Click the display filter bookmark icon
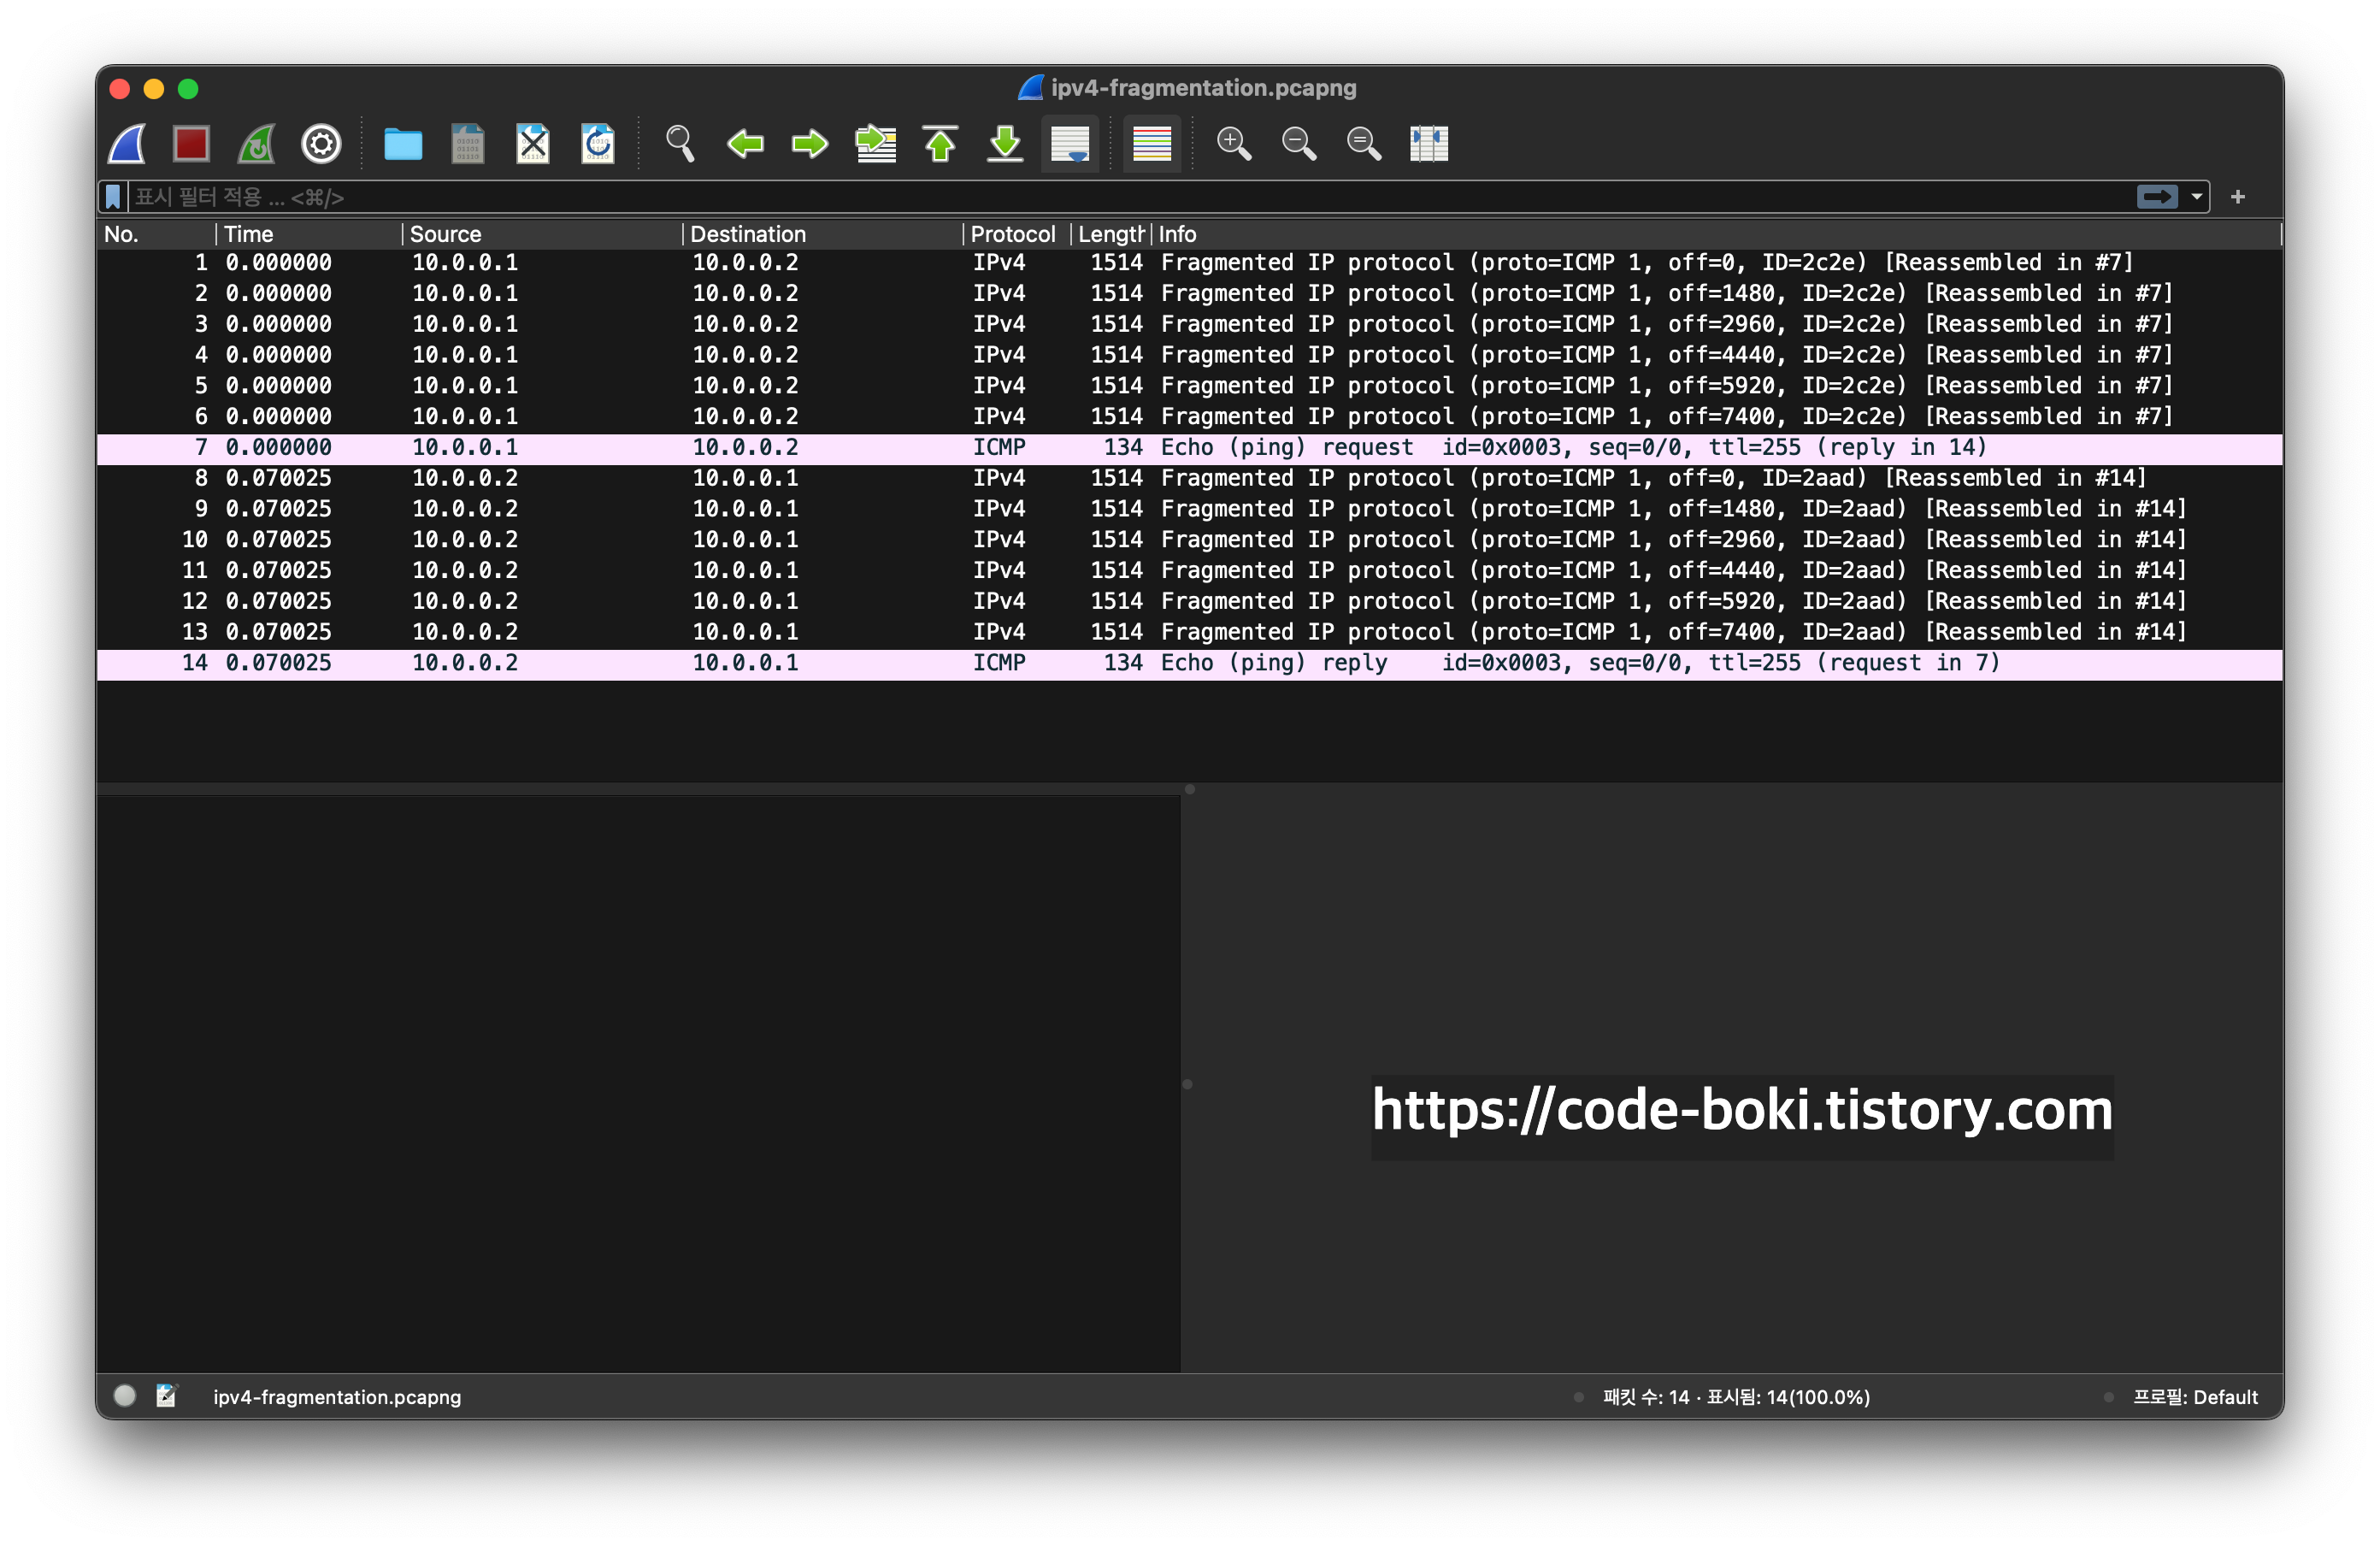 [x=113, y=197]
